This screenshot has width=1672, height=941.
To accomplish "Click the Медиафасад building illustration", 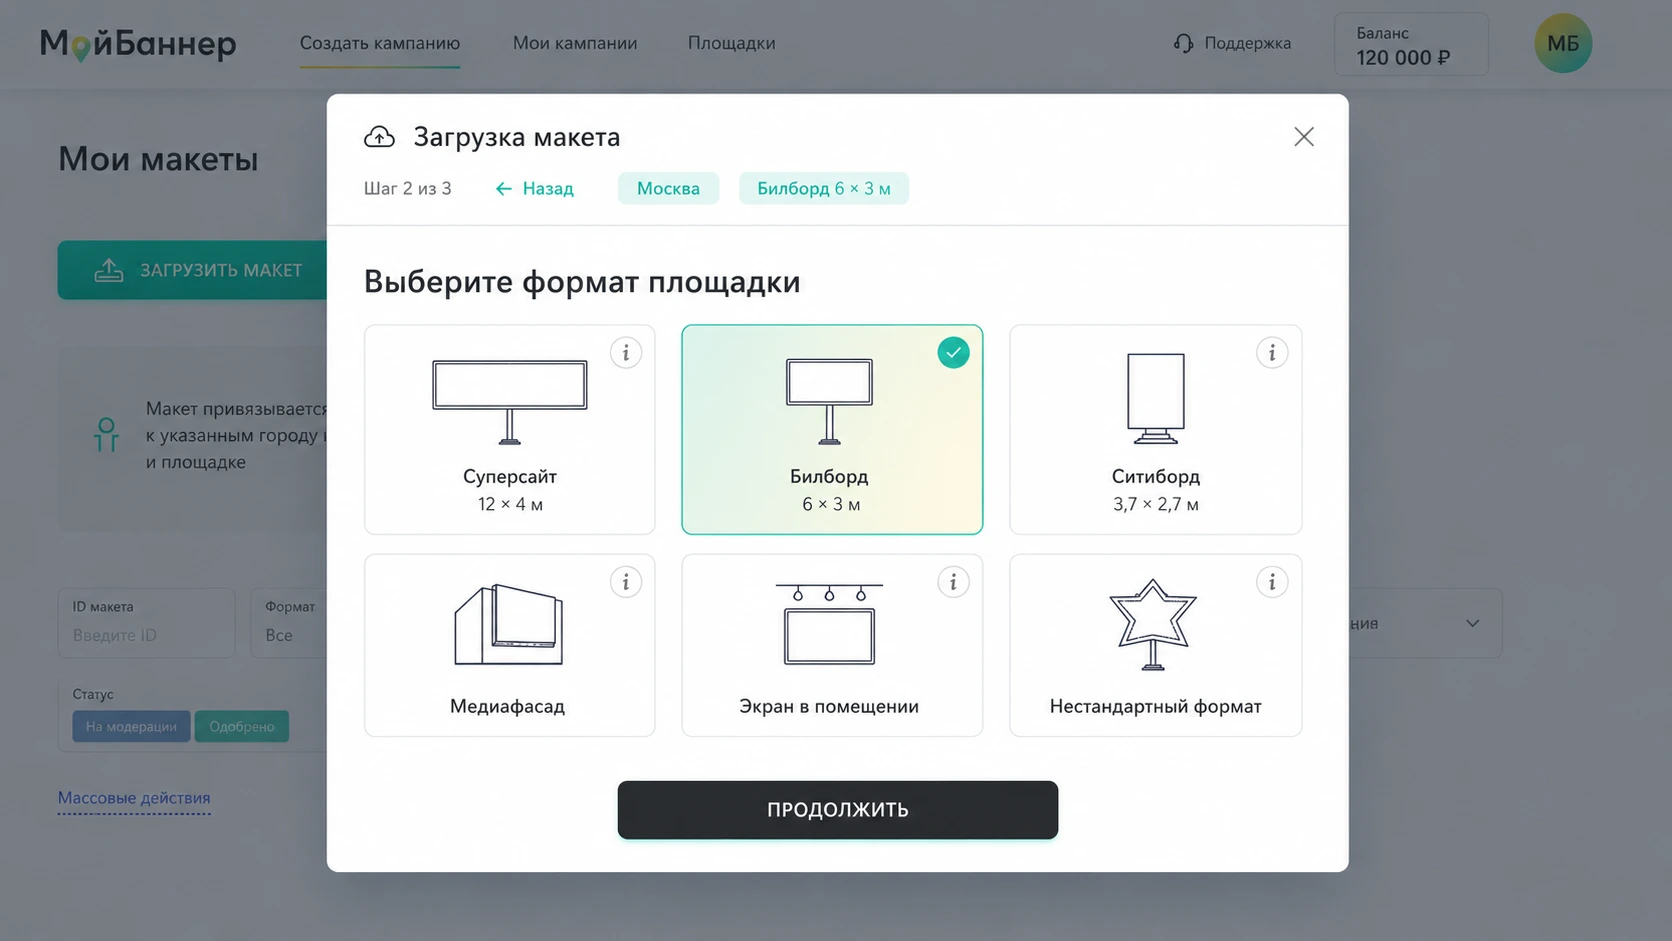I will [509, 625].
